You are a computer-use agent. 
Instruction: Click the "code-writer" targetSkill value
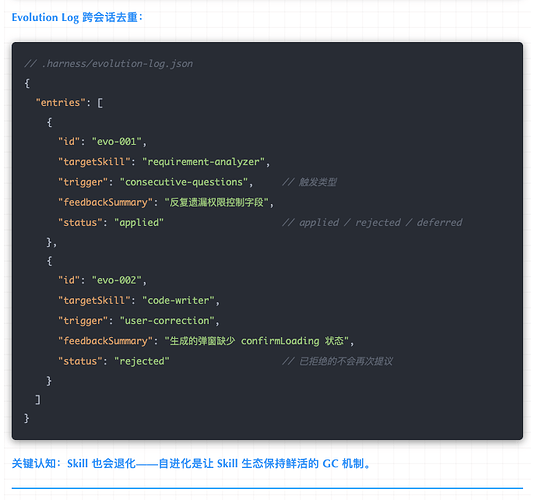pos(178,301)
